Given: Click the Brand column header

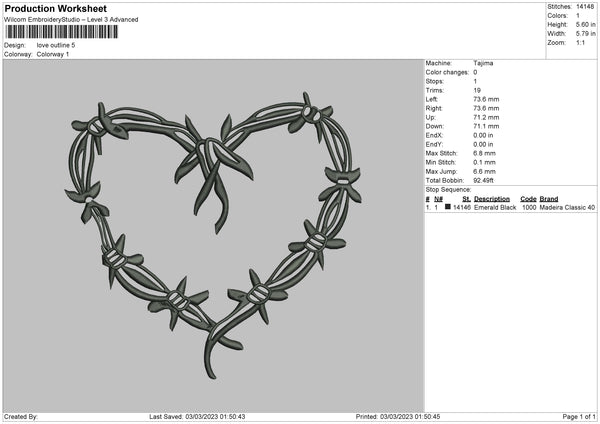Looking at the screenshot, I should pos(549,199).
